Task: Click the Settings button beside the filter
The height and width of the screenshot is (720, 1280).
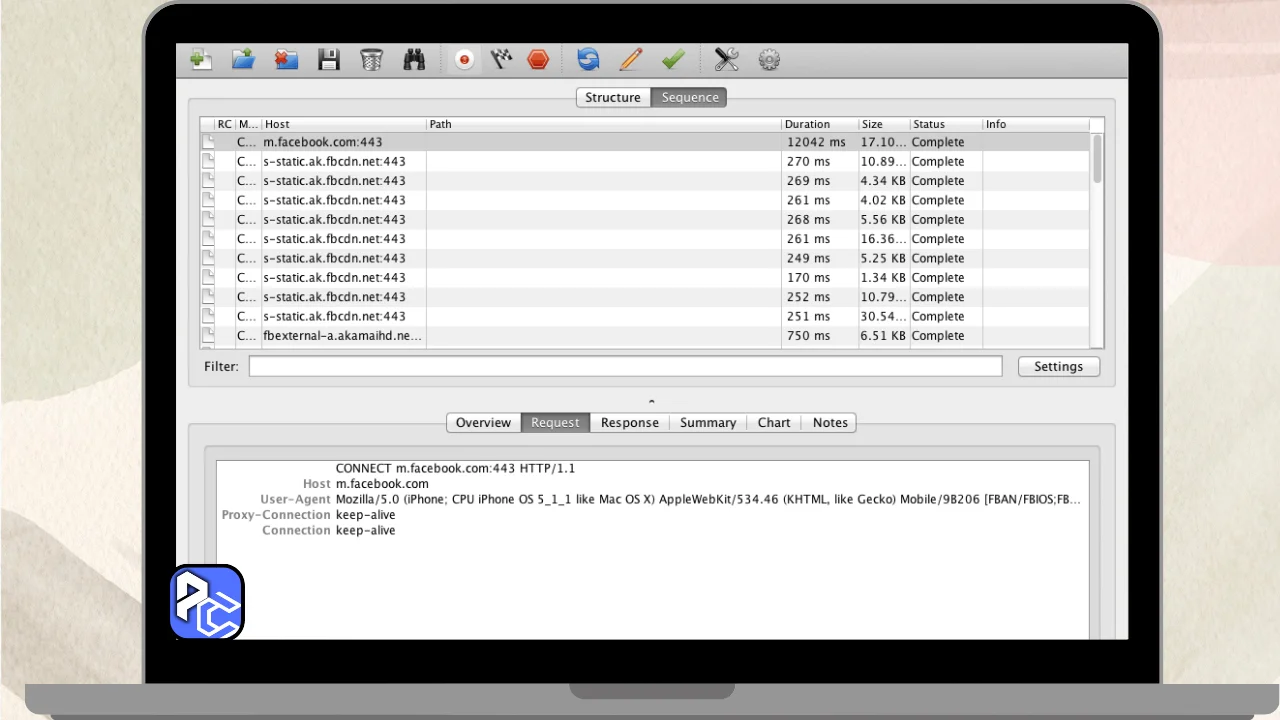Action: [x=1058, y=366]
